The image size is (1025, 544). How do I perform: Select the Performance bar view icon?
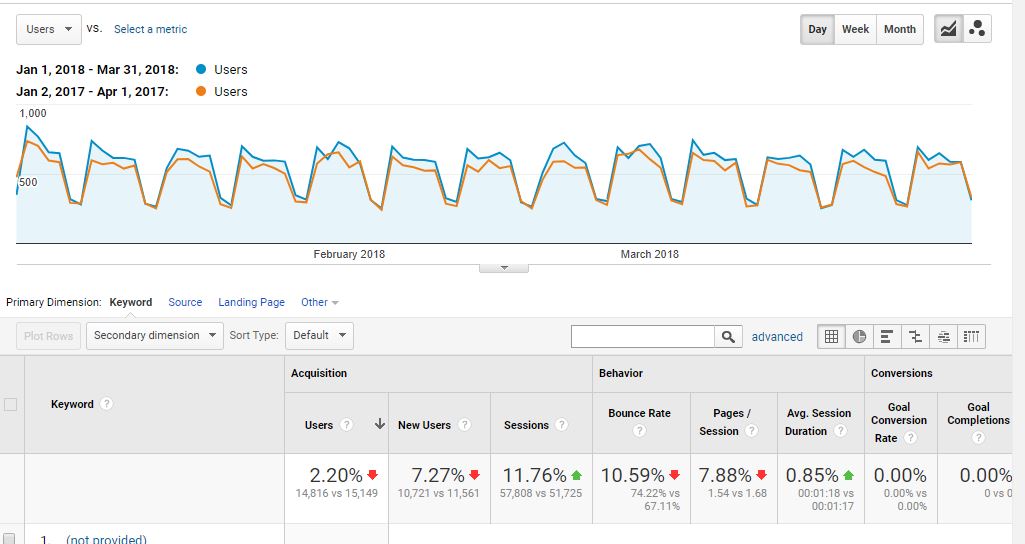(887, 337)
